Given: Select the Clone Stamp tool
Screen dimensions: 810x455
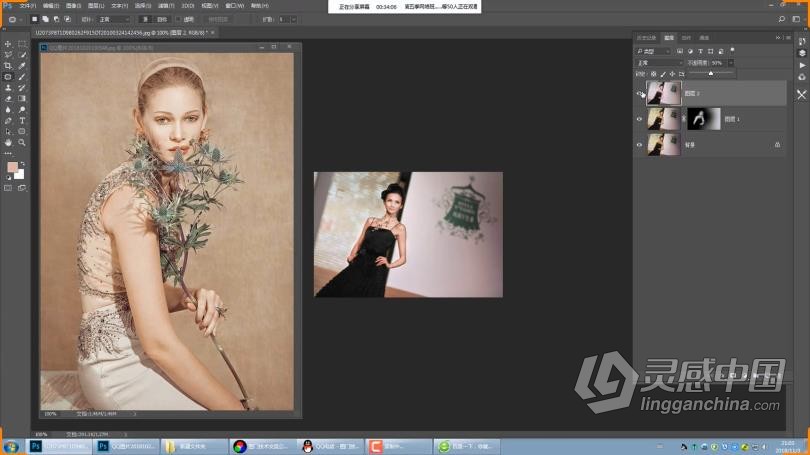Looking at the screenshot, I should (8, 87).
